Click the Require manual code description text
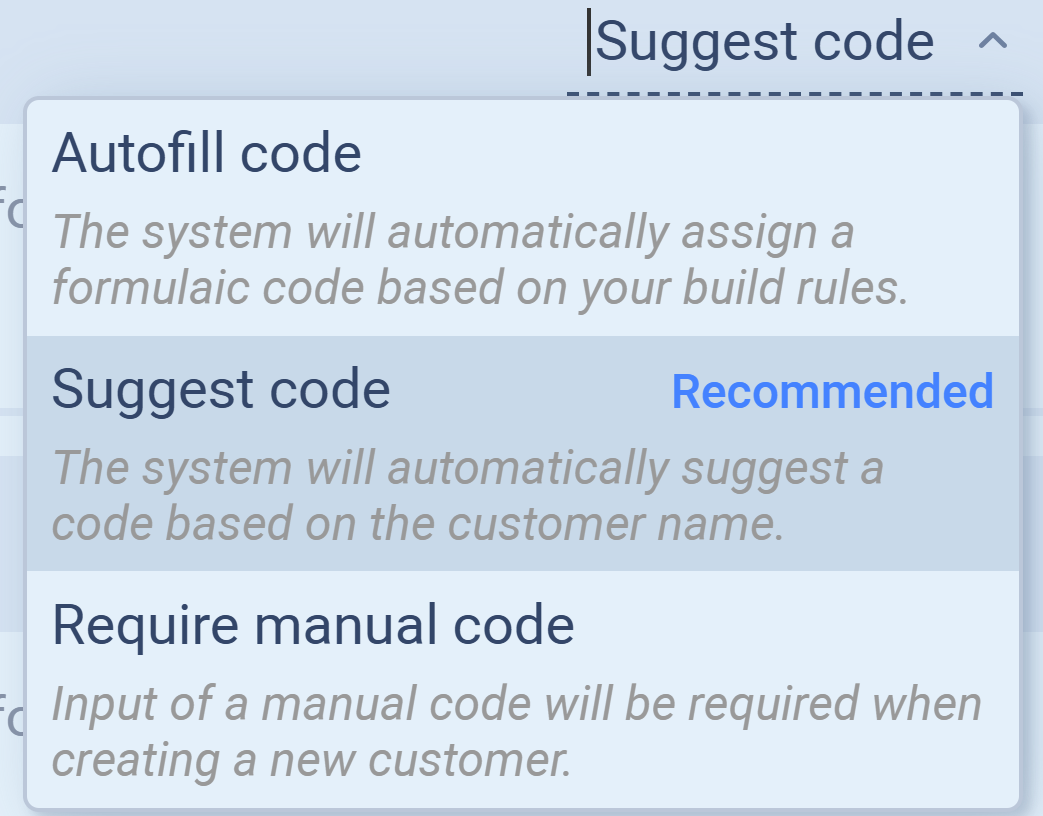Screen dimensions: 1043x816 (x=516, y=732)
